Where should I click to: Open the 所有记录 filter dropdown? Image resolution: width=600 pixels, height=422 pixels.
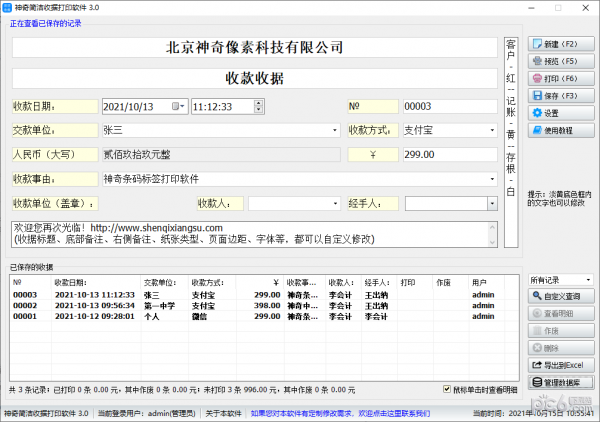(589, 280)
